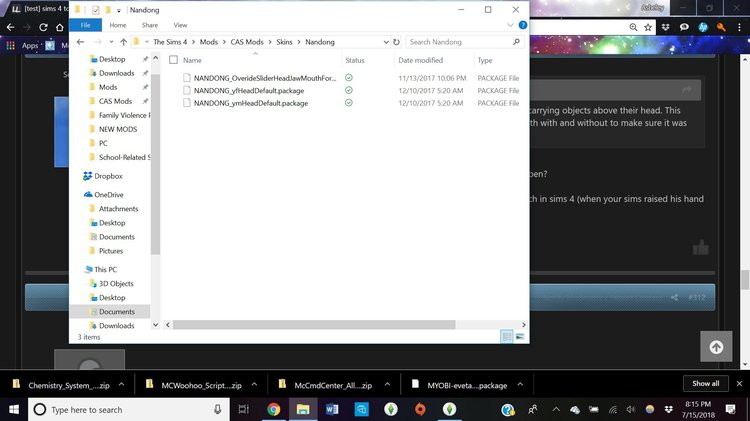Click the back arrow in File Explorer
The image size is (750, 421).
tap(80, 42)
